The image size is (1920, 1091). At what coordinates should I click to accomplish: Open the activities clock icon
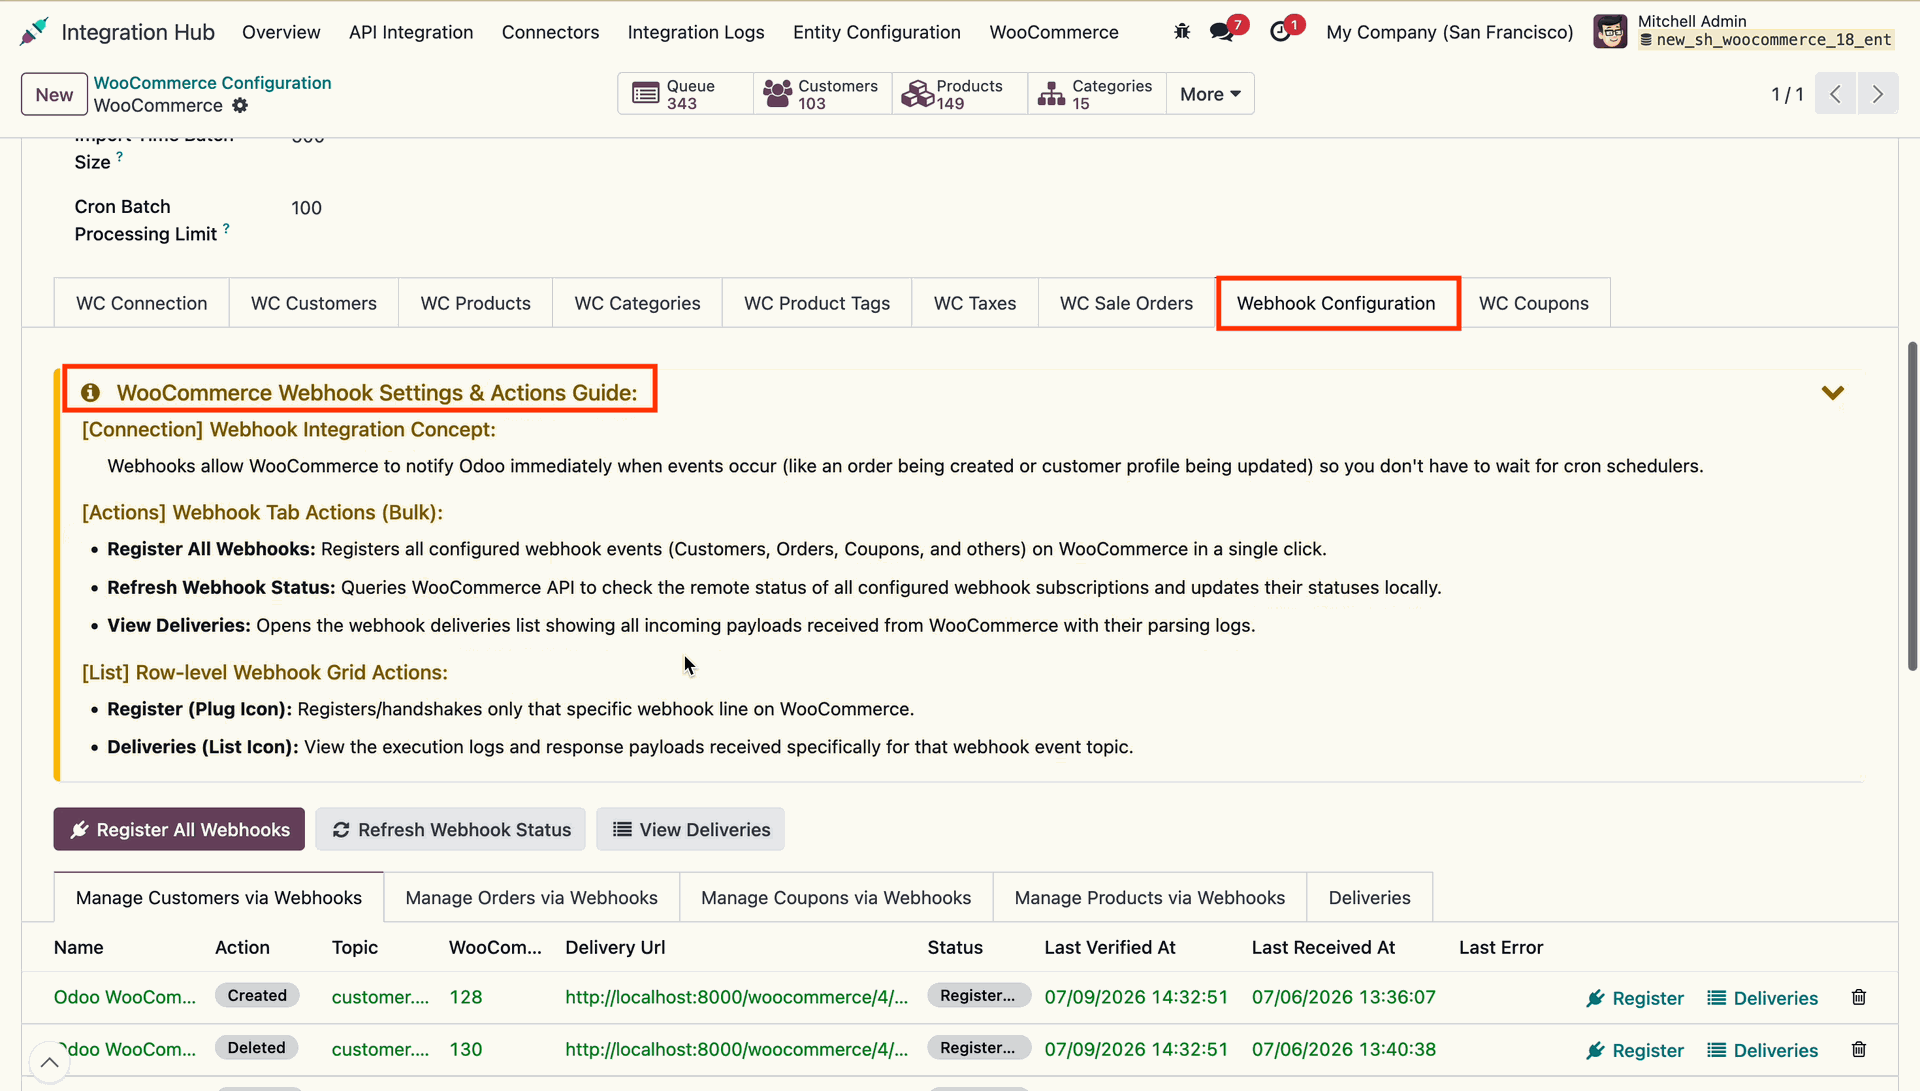pyautogui.click(x=1280, y=32)
